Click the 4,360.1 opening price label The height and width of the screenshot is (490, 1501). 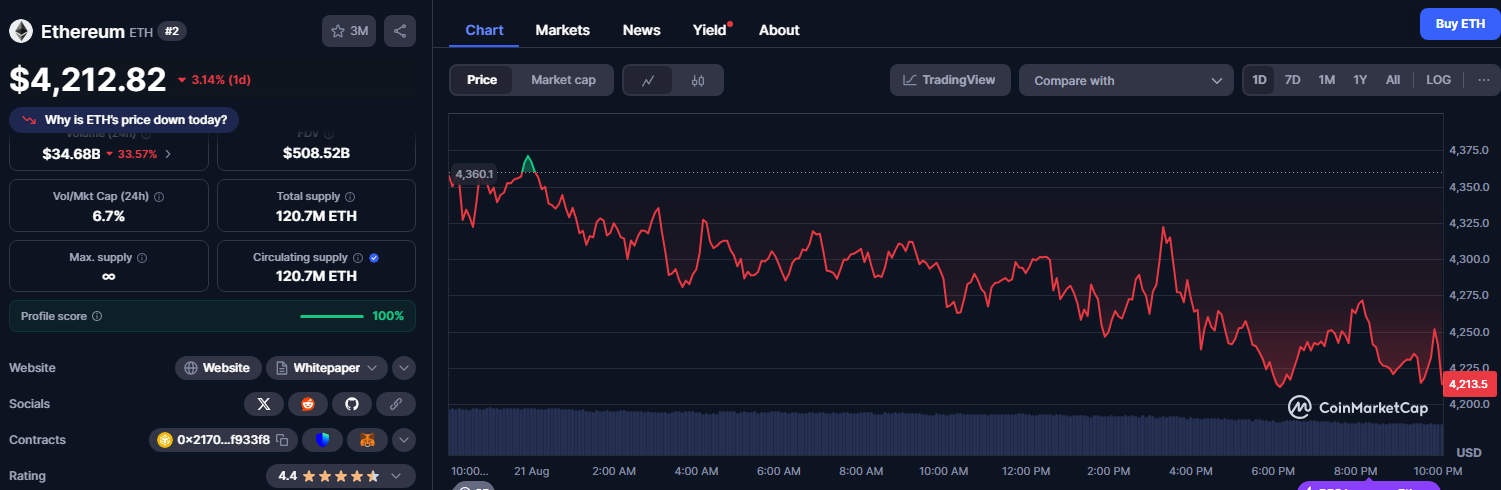[474, 174]
